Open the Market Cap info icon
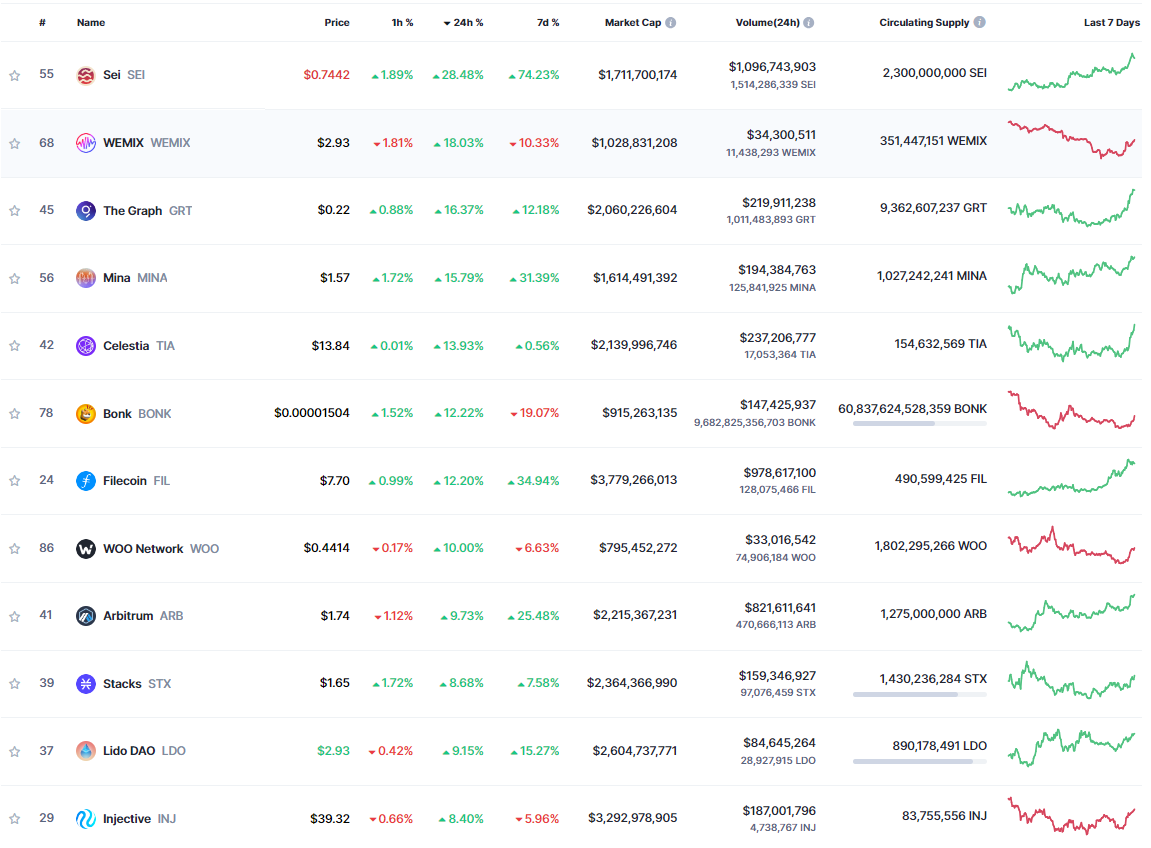The width and height of the screenshot is (1151, 848). click(670, 23)
